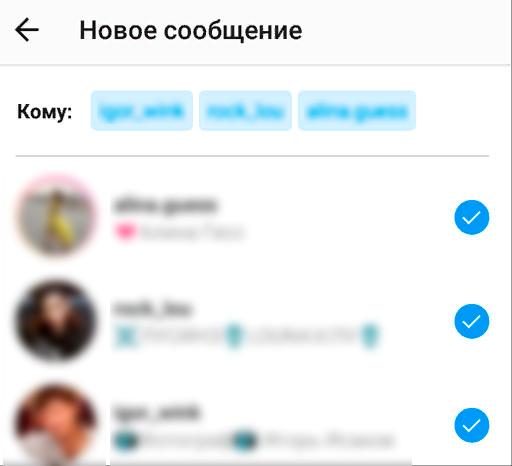Image resolution: width=512 pixels, height=466 pixels.
Task: Select the last recipient chip in the Кому field
Action: tap(357, 110)
